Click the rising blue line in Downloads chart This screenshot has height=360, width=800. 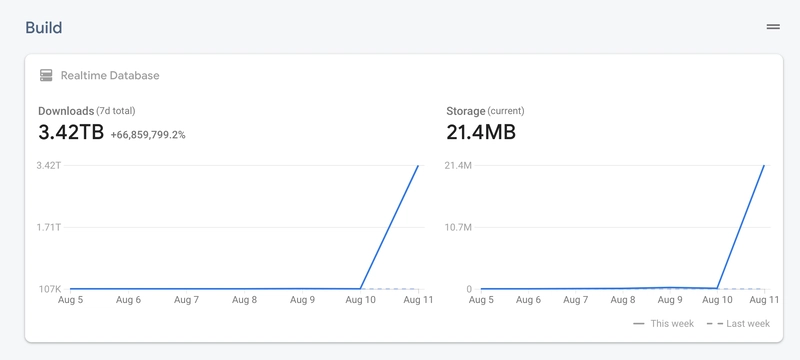coord(389,227)
